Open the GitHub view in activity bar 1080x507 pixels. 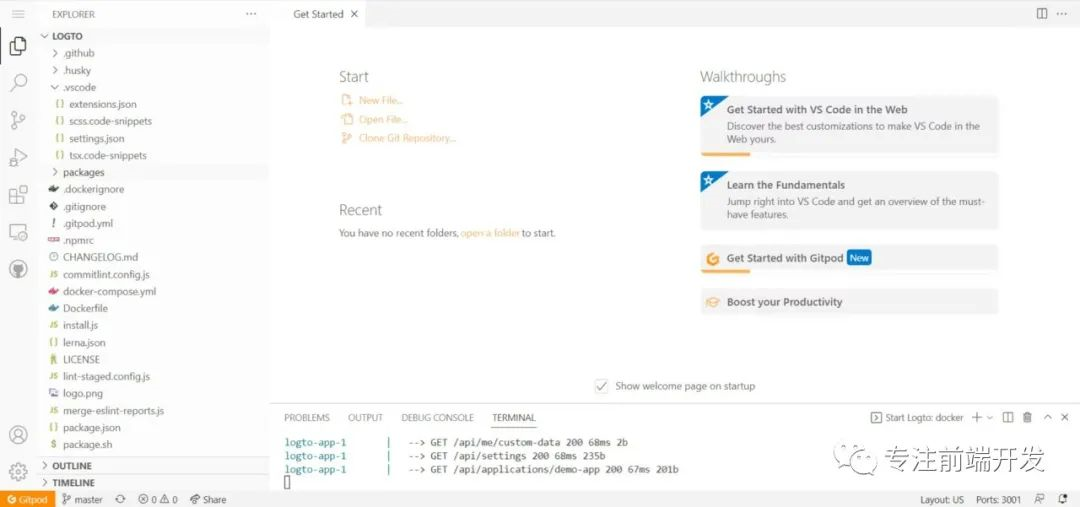click(18, 269)
